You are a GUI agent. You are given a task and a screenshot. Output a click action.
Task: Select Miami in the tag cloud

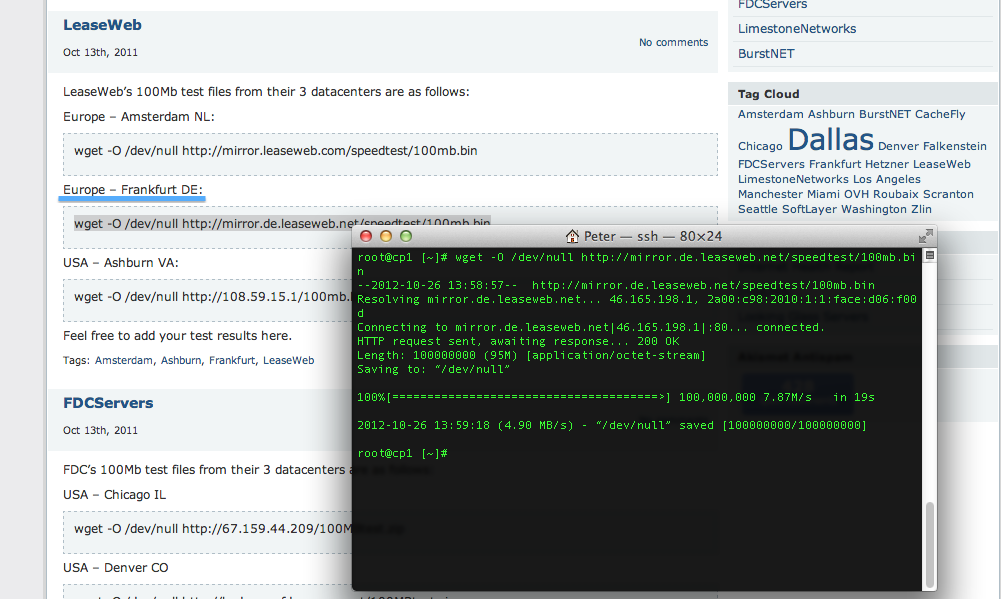click(x=823, y=194)
